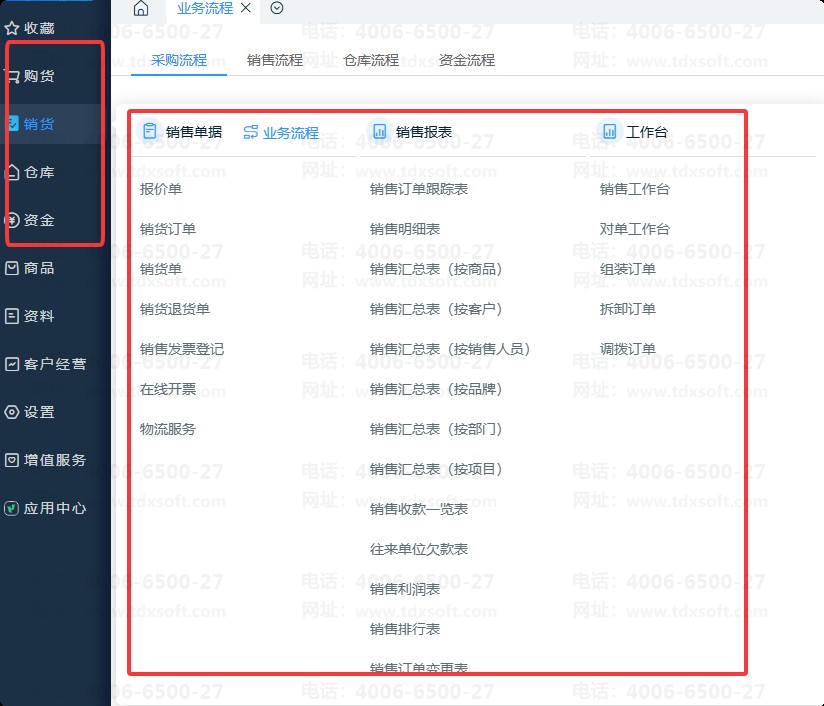
Task: Select the 销售流程 tab
Action: [275, 60]
